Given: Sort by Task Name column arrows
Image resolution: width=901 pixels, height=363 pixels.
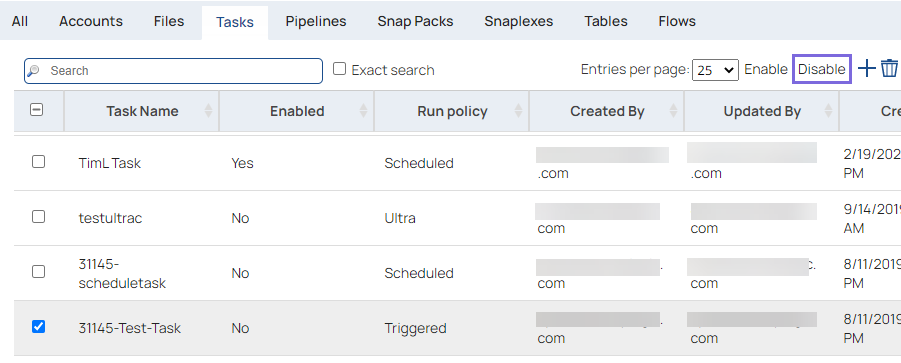Looking at the screenshot, I should click(x=208, y=111).
